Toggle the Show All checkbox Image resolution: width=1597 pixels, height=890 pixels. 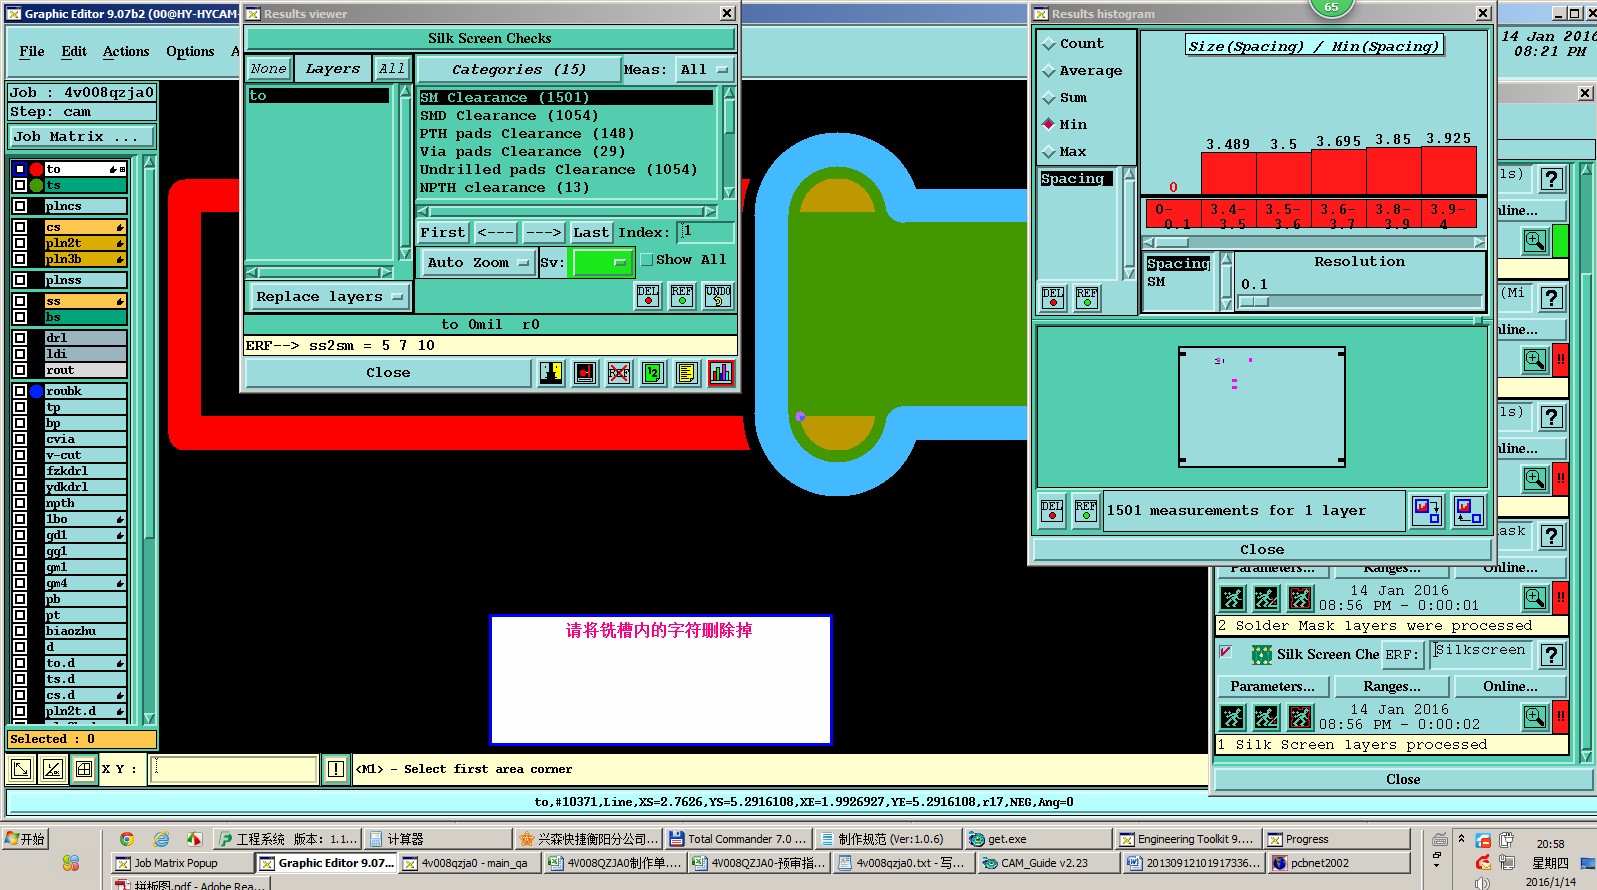click(646, 260)
